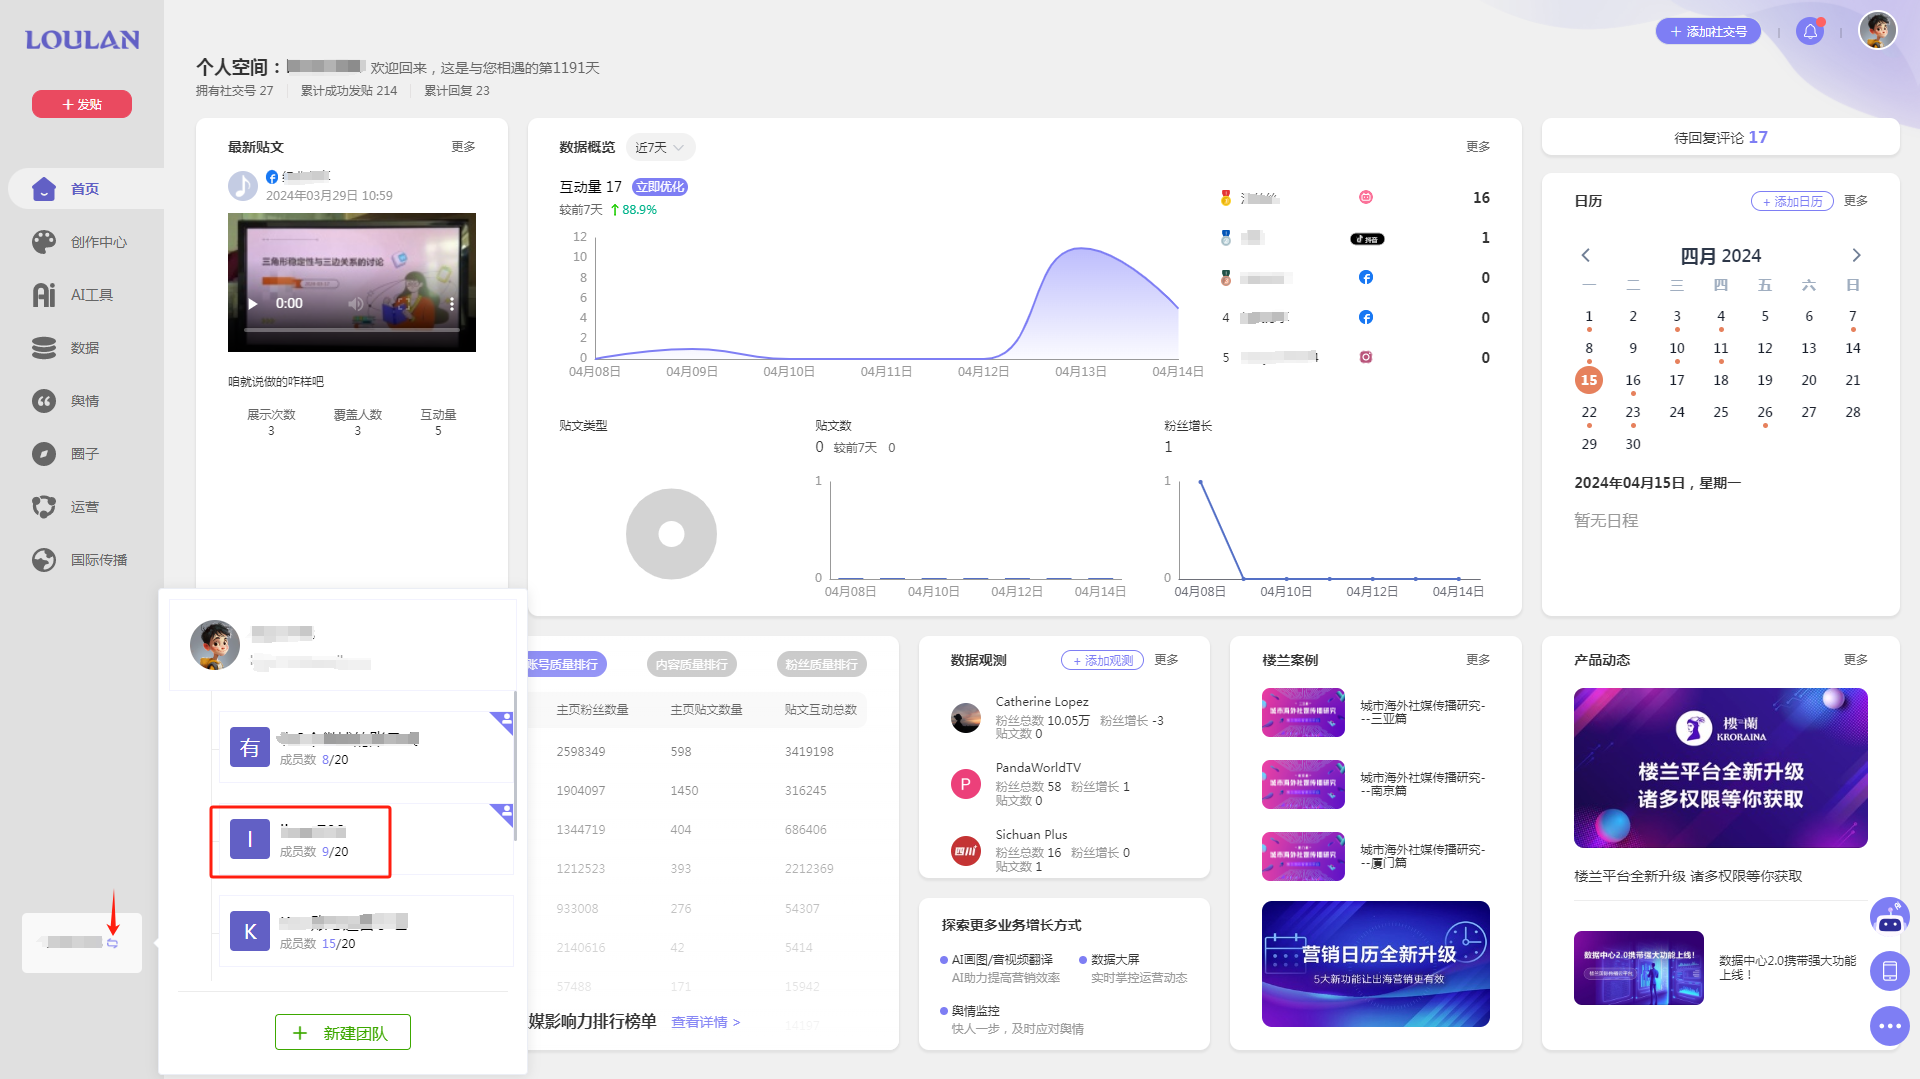Image resolution: width=1920 pixels, height=1079 pixels.
Task: Open the user avatar at top right
Action: point(1877,31)
